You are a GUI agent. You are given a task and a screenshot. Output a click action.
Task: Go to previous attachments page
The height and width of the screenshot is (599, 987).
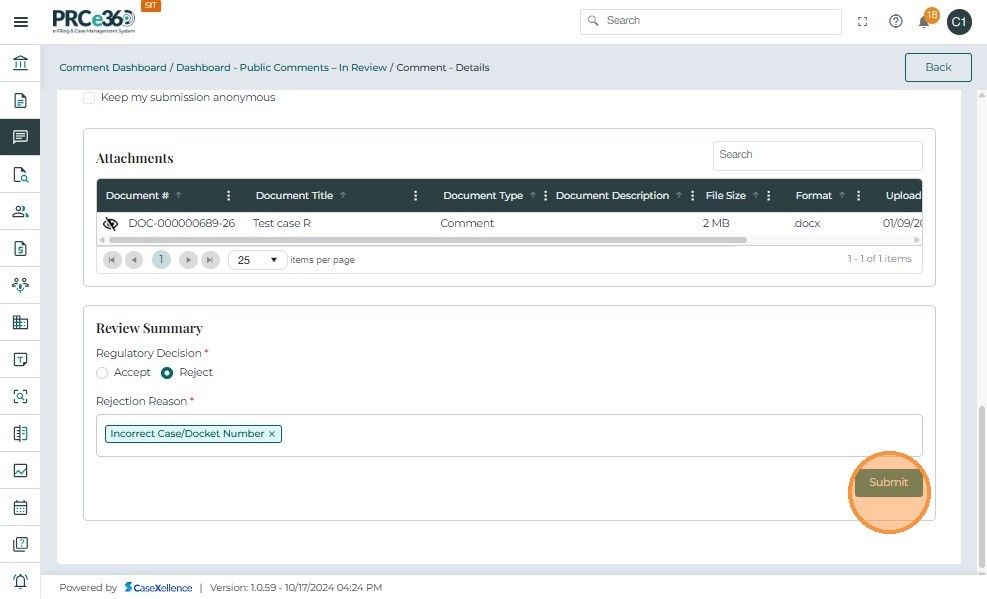[x=133, y=260]
